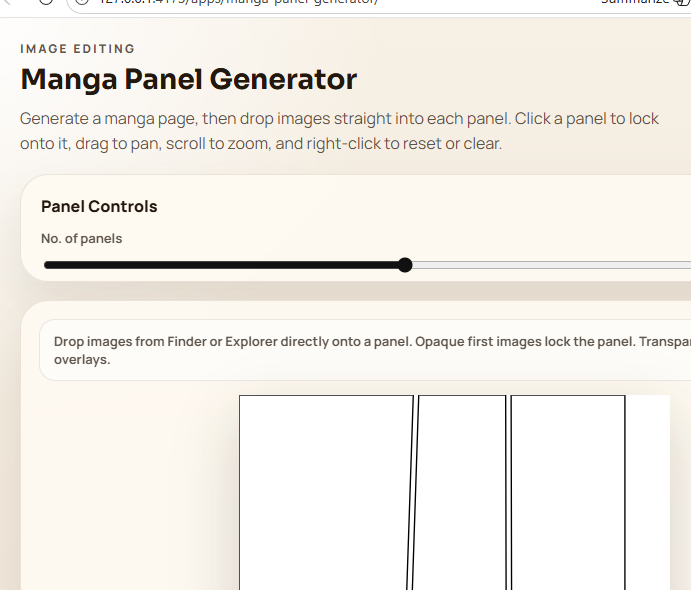
Task: Lock onto the narrow slanted middle panel
Action: coord(461,490)
